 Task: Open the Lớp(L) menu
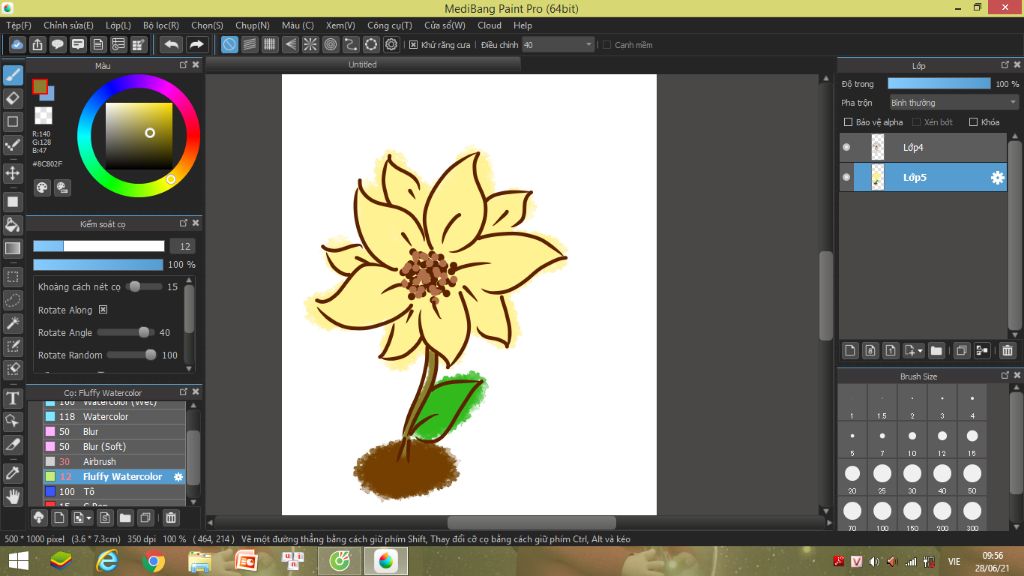[118, 25]
